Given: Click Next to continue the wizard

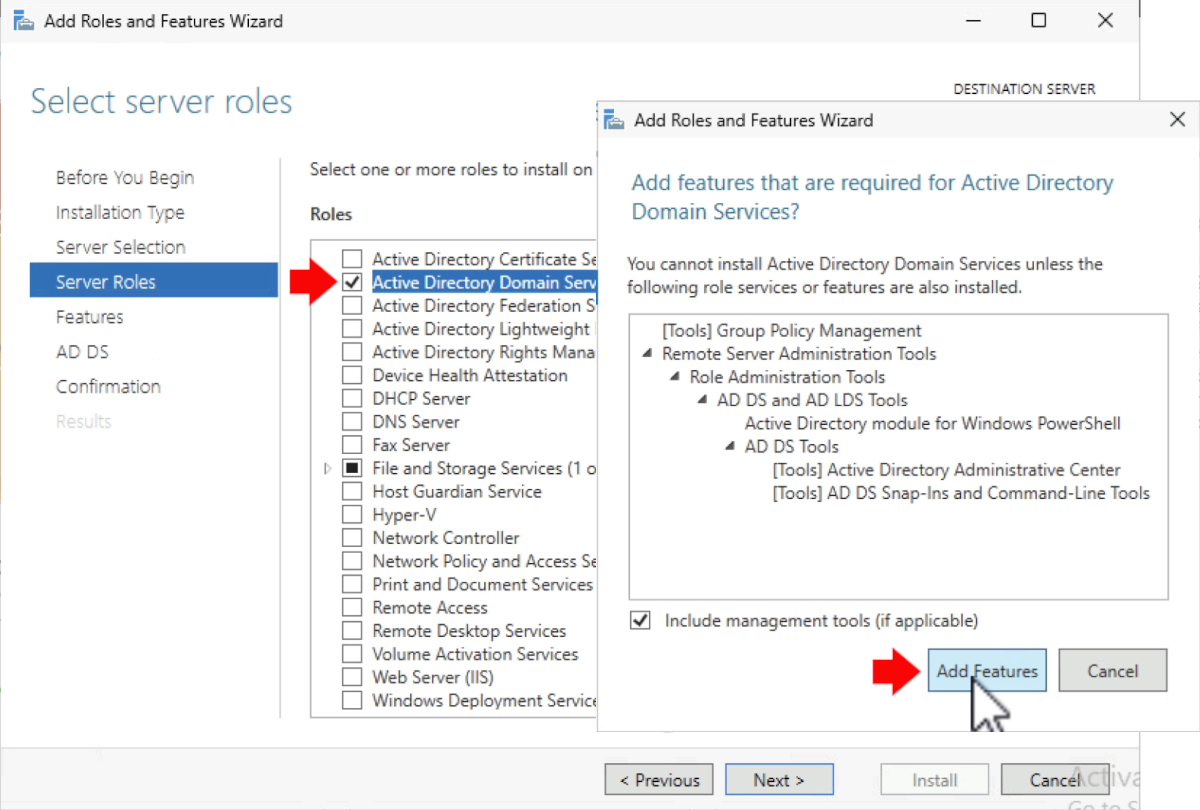Looking at the screenshot, I should 779,779.
